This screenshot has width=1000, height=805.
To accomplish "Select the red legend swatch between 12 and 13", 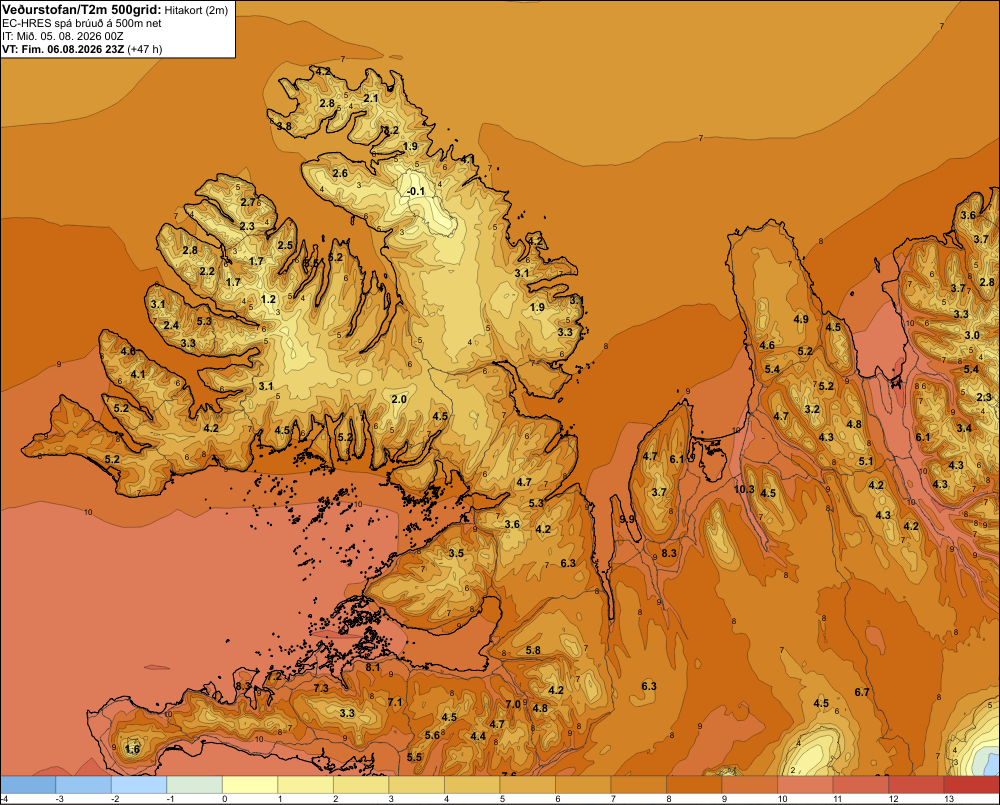I will point(916,785).
